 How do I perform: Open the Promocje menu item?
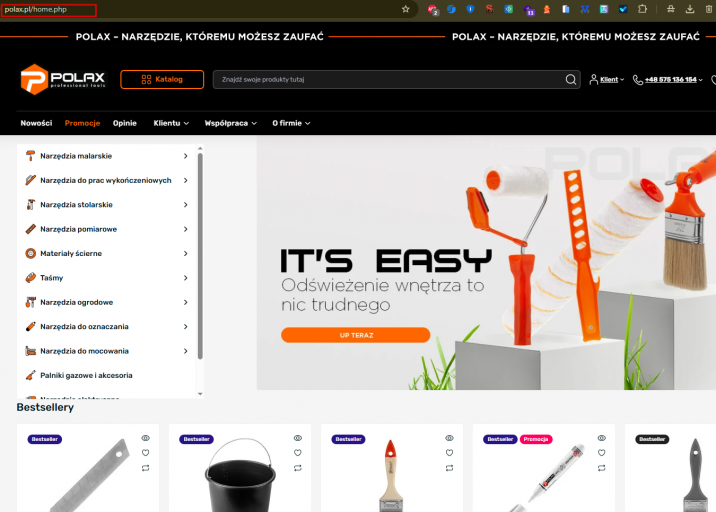pos(82,123)
